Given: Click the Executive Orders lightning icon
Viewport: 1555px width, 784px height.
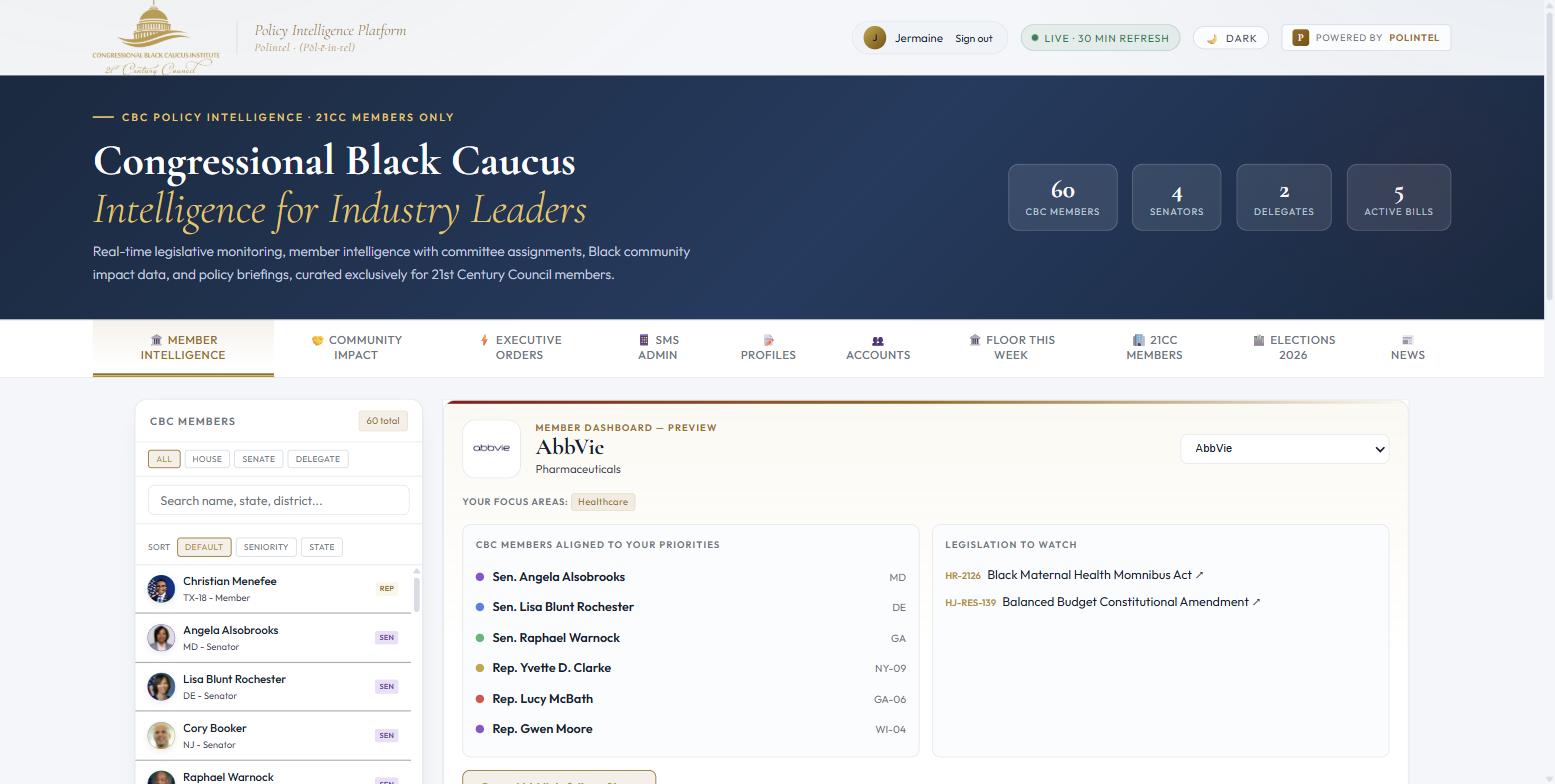Looking at the screenshot, I should tap(484, 340).
